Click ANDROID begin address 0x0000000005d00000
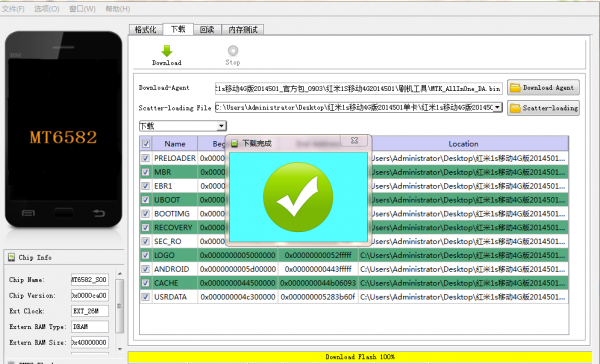Screen dimensions: 600x364 coord(238,269)
